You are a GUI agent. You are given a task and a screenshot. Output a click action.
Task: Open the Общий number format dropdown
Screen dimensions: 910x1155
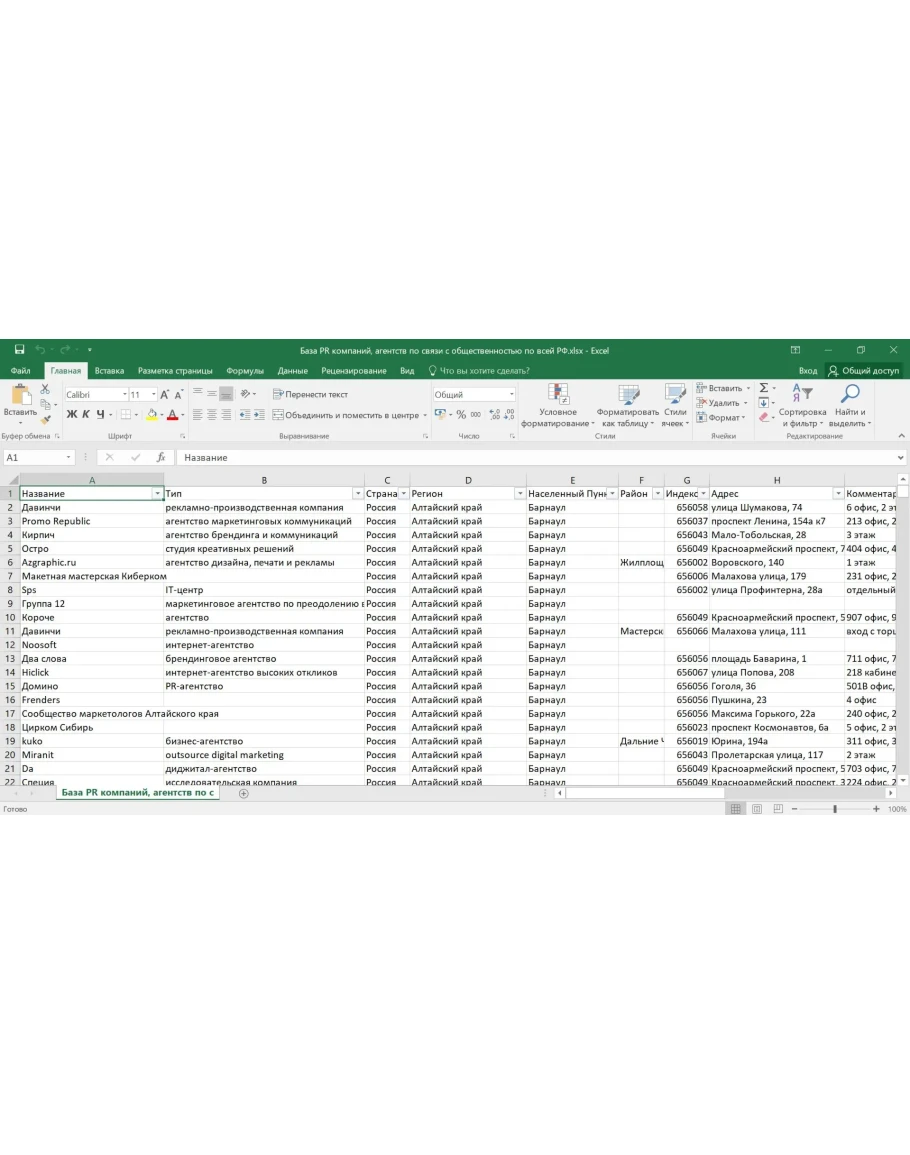pos(511,395)
